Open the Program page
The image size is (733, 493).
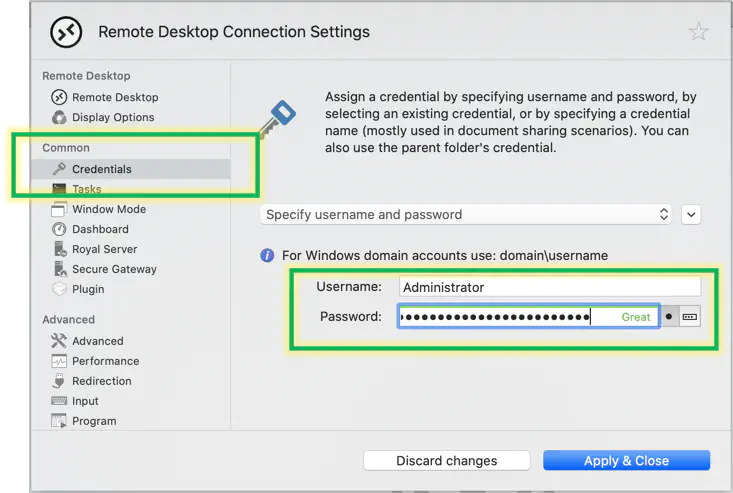[x=94, y=422]
